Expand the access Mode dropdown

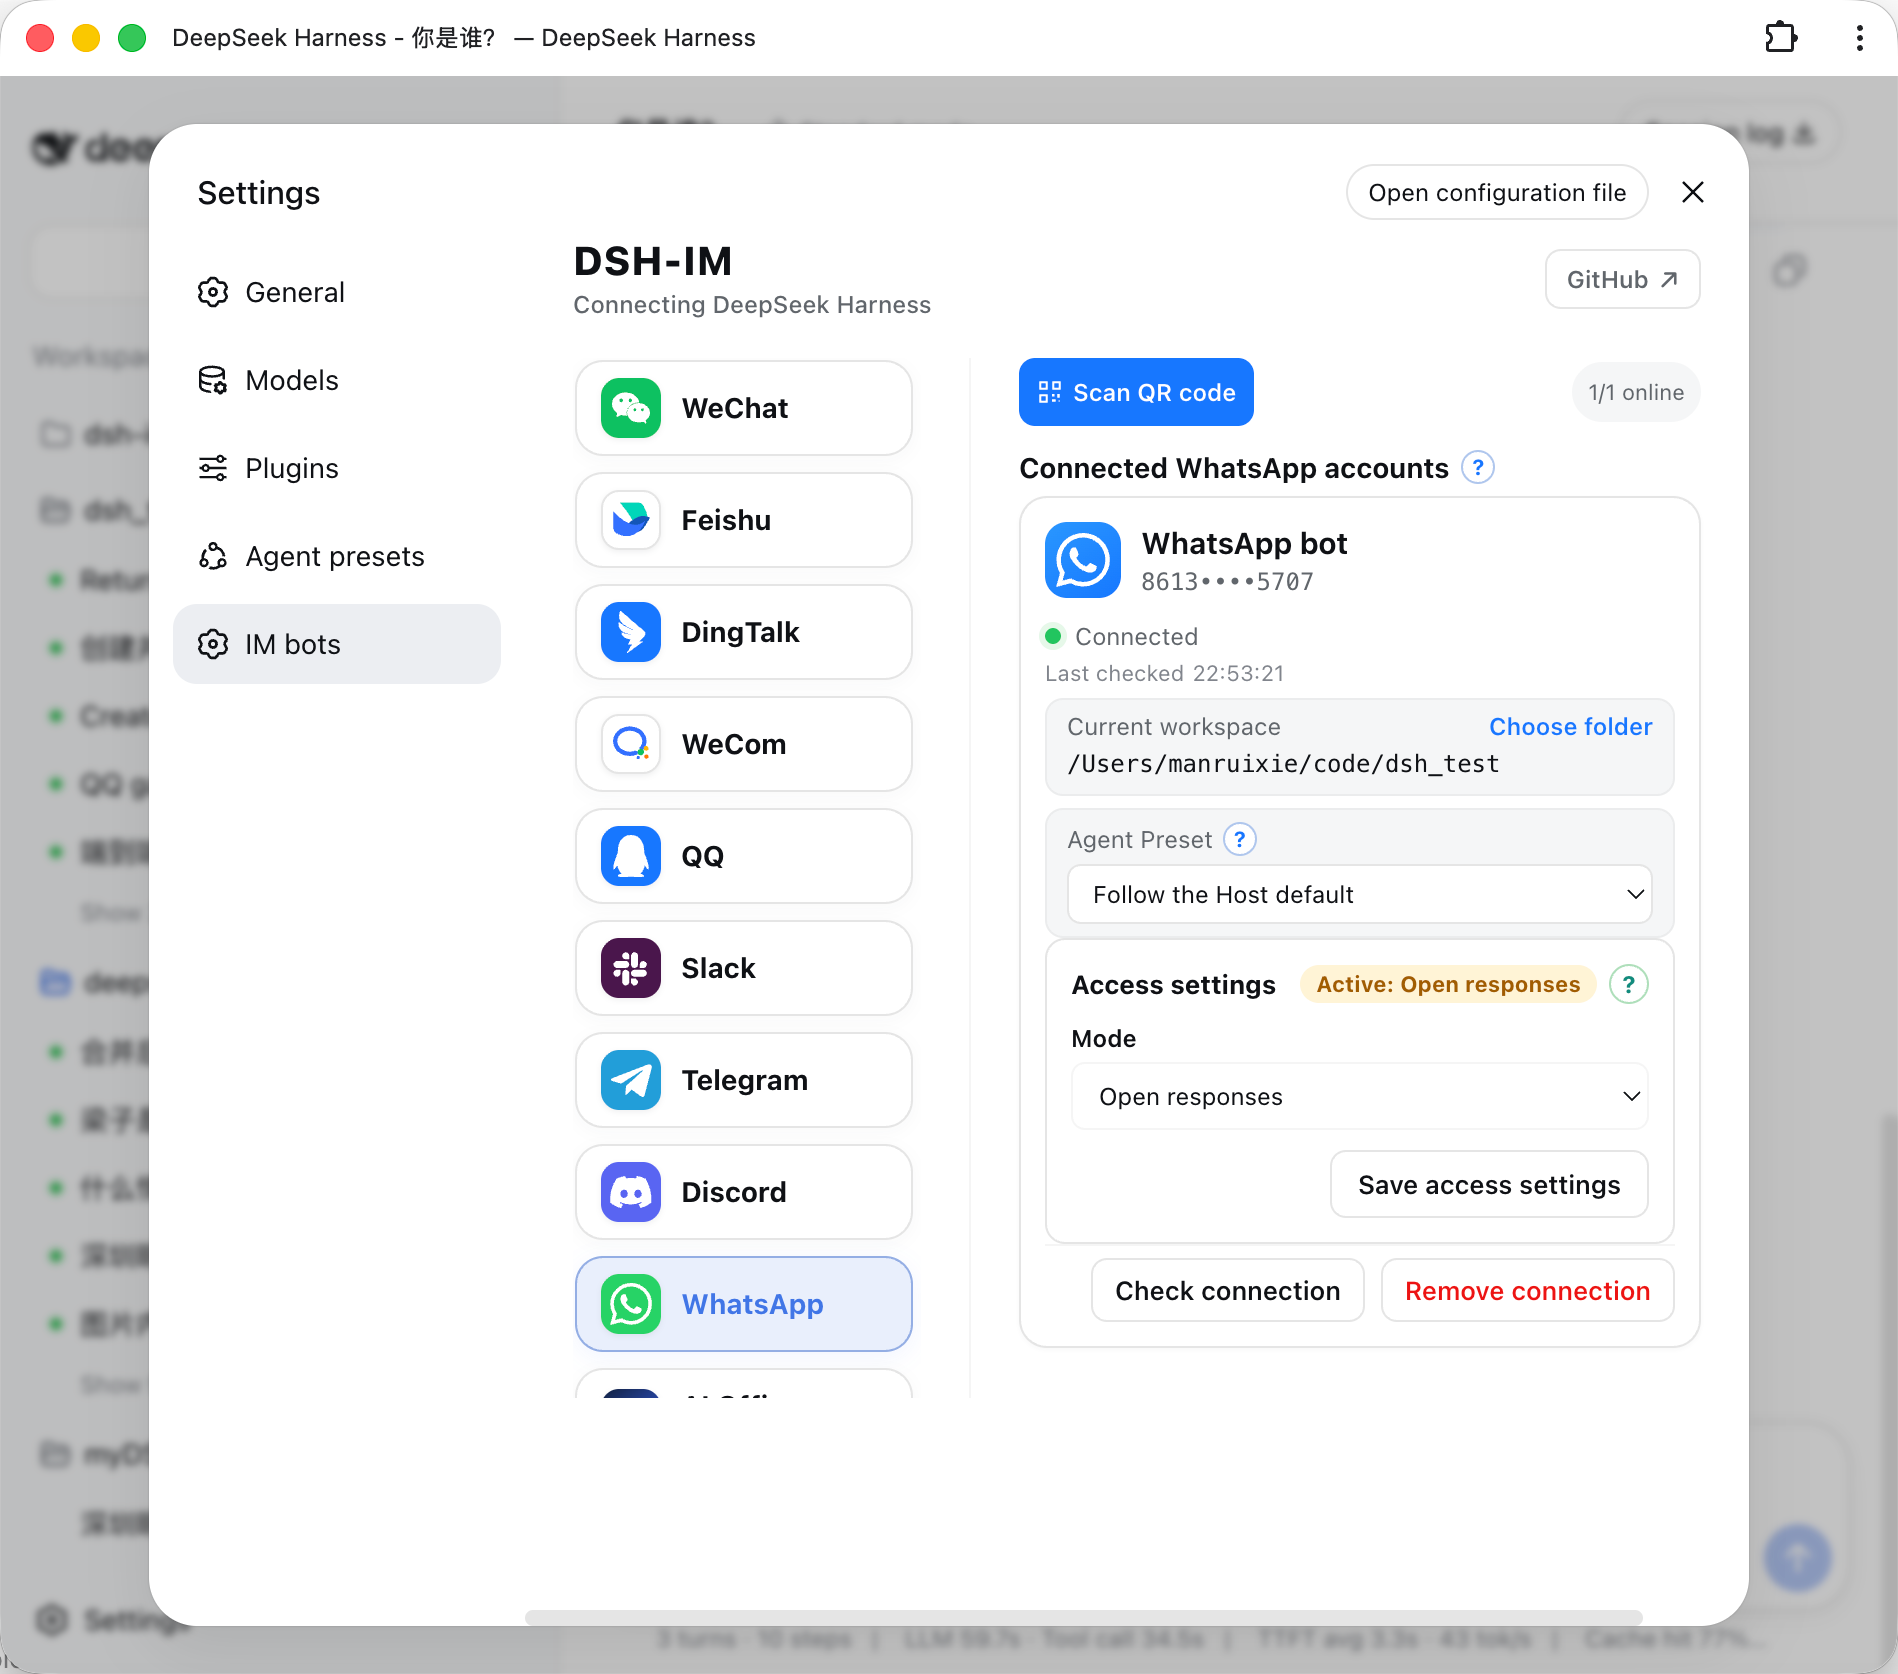(x=1359, y=1096)
